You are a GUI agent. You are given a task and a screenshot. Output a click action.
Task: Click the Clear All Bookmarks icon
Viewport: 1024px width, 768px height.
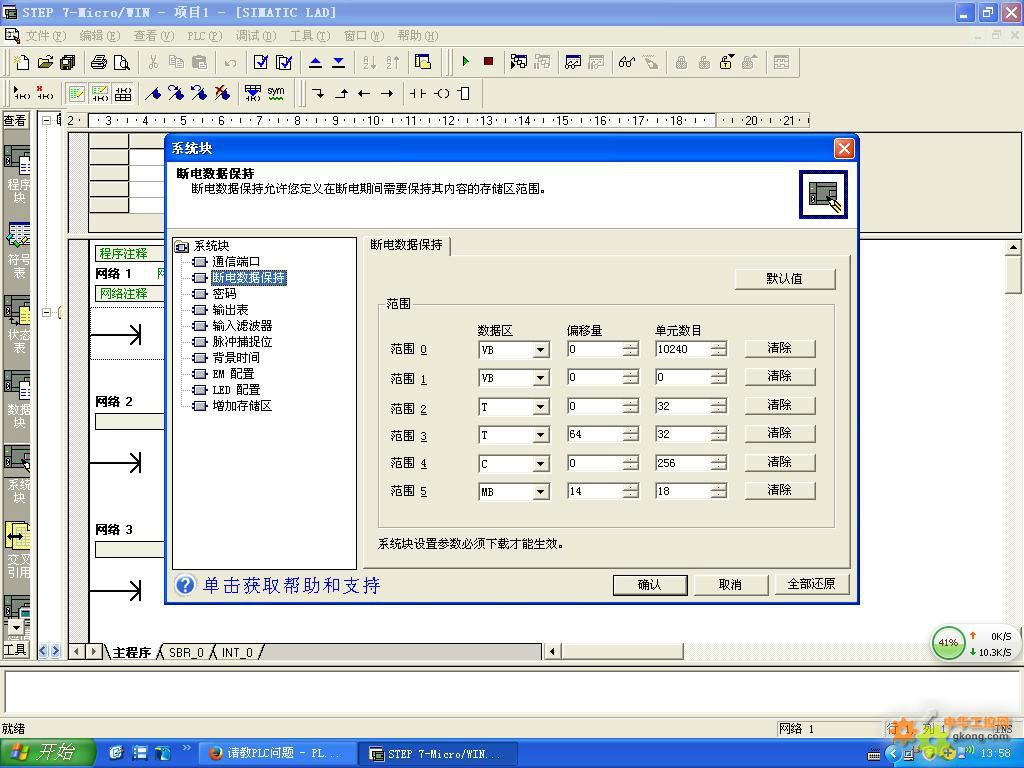pos(222,93)
